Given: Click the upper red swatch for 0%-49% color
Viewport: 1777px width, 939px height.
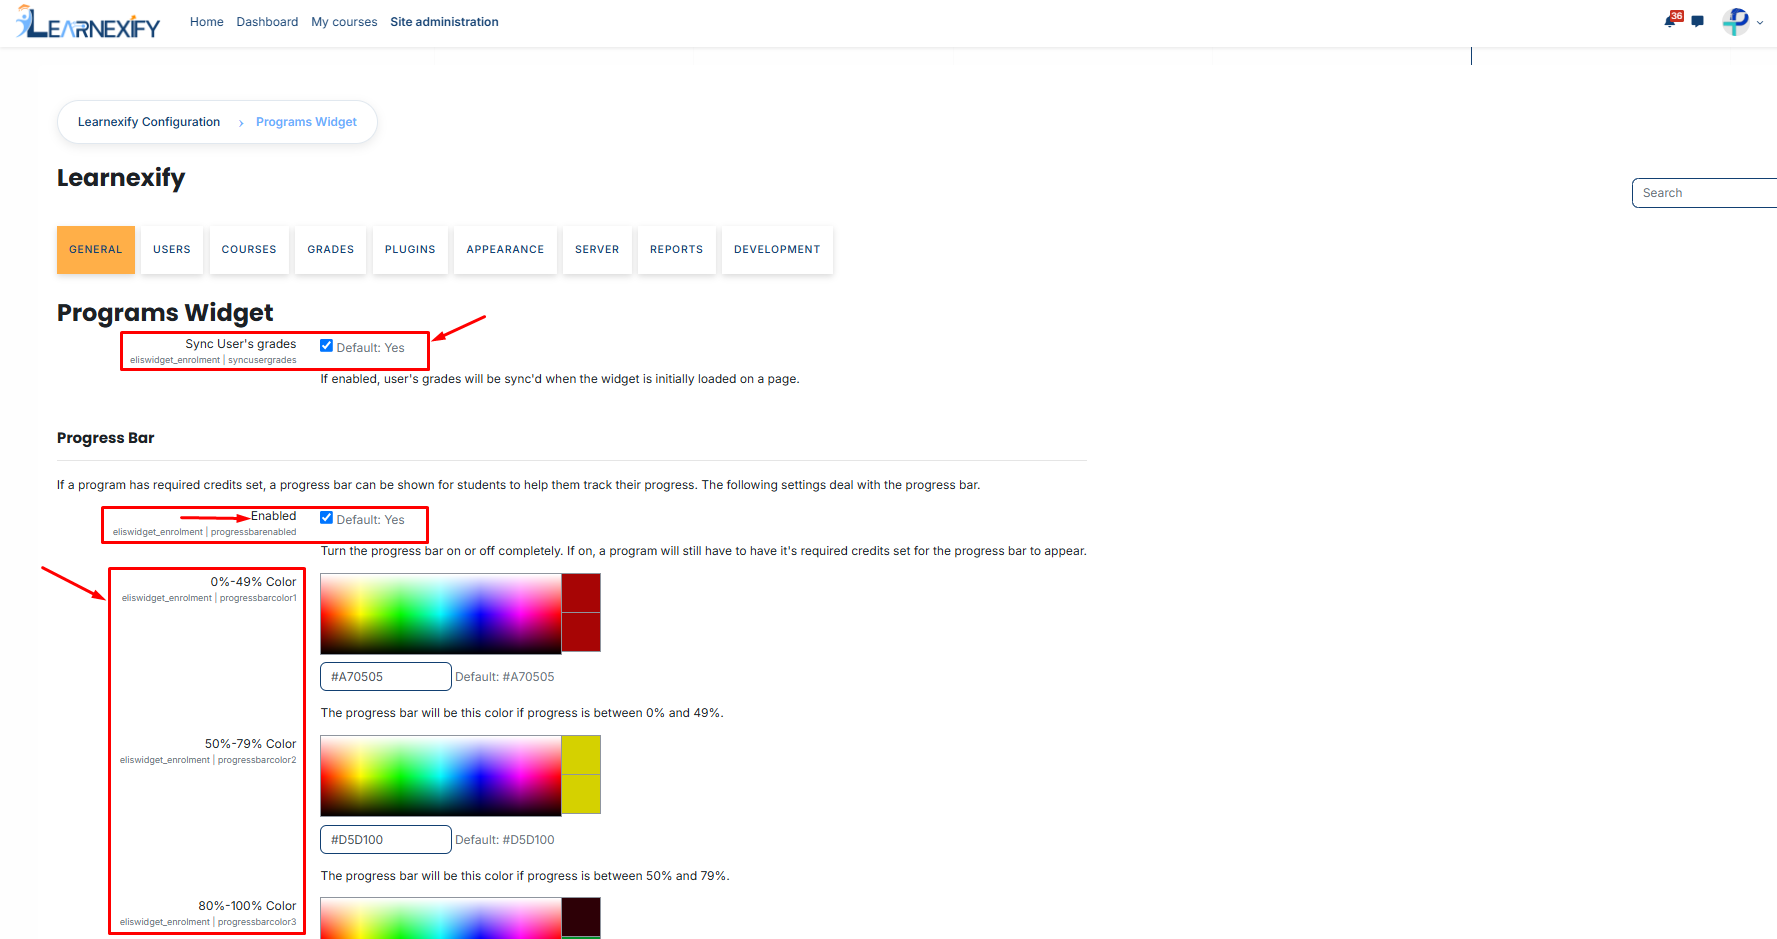Looking at the screenshot, I should pos(581,593).
